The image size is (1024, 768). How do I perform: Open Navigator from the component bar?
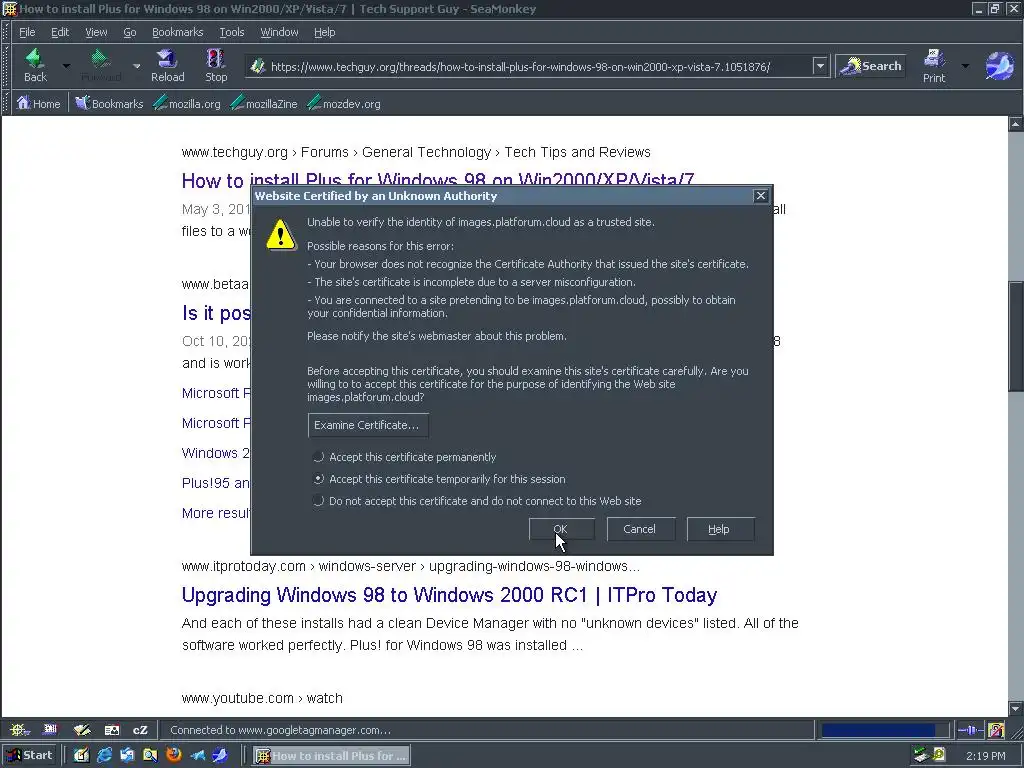(x=19, y=729)
